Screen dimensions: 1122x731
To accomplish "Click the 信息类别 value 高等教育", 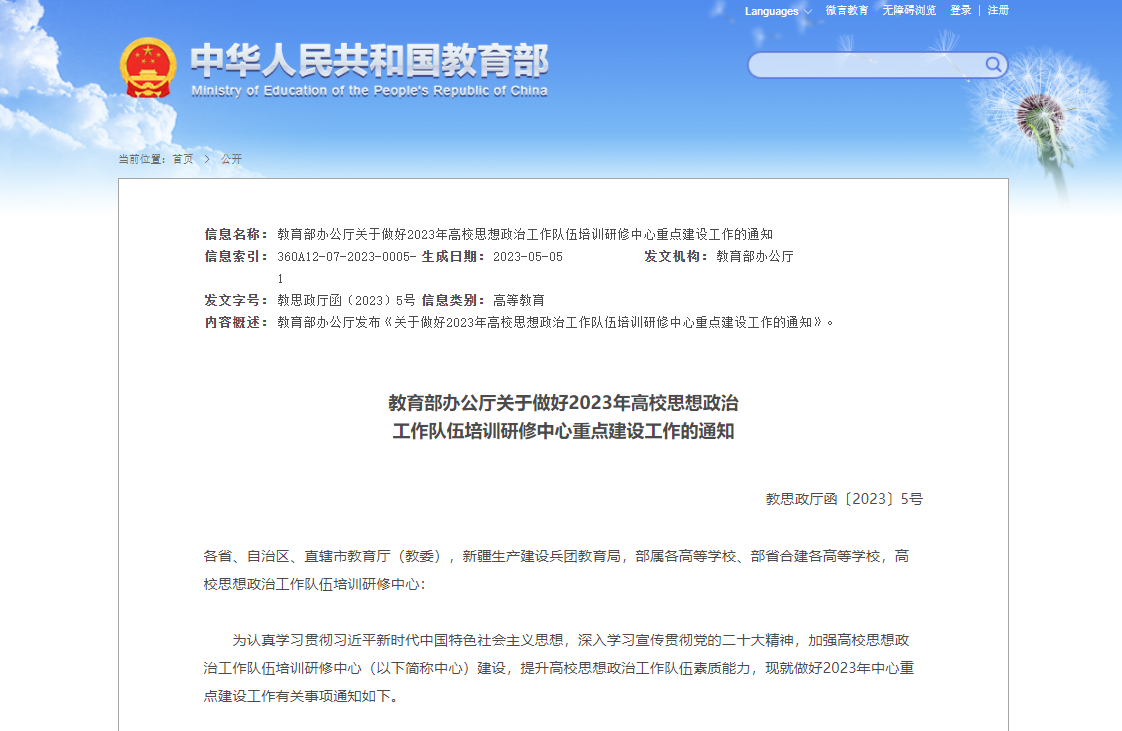I will 518,300.
